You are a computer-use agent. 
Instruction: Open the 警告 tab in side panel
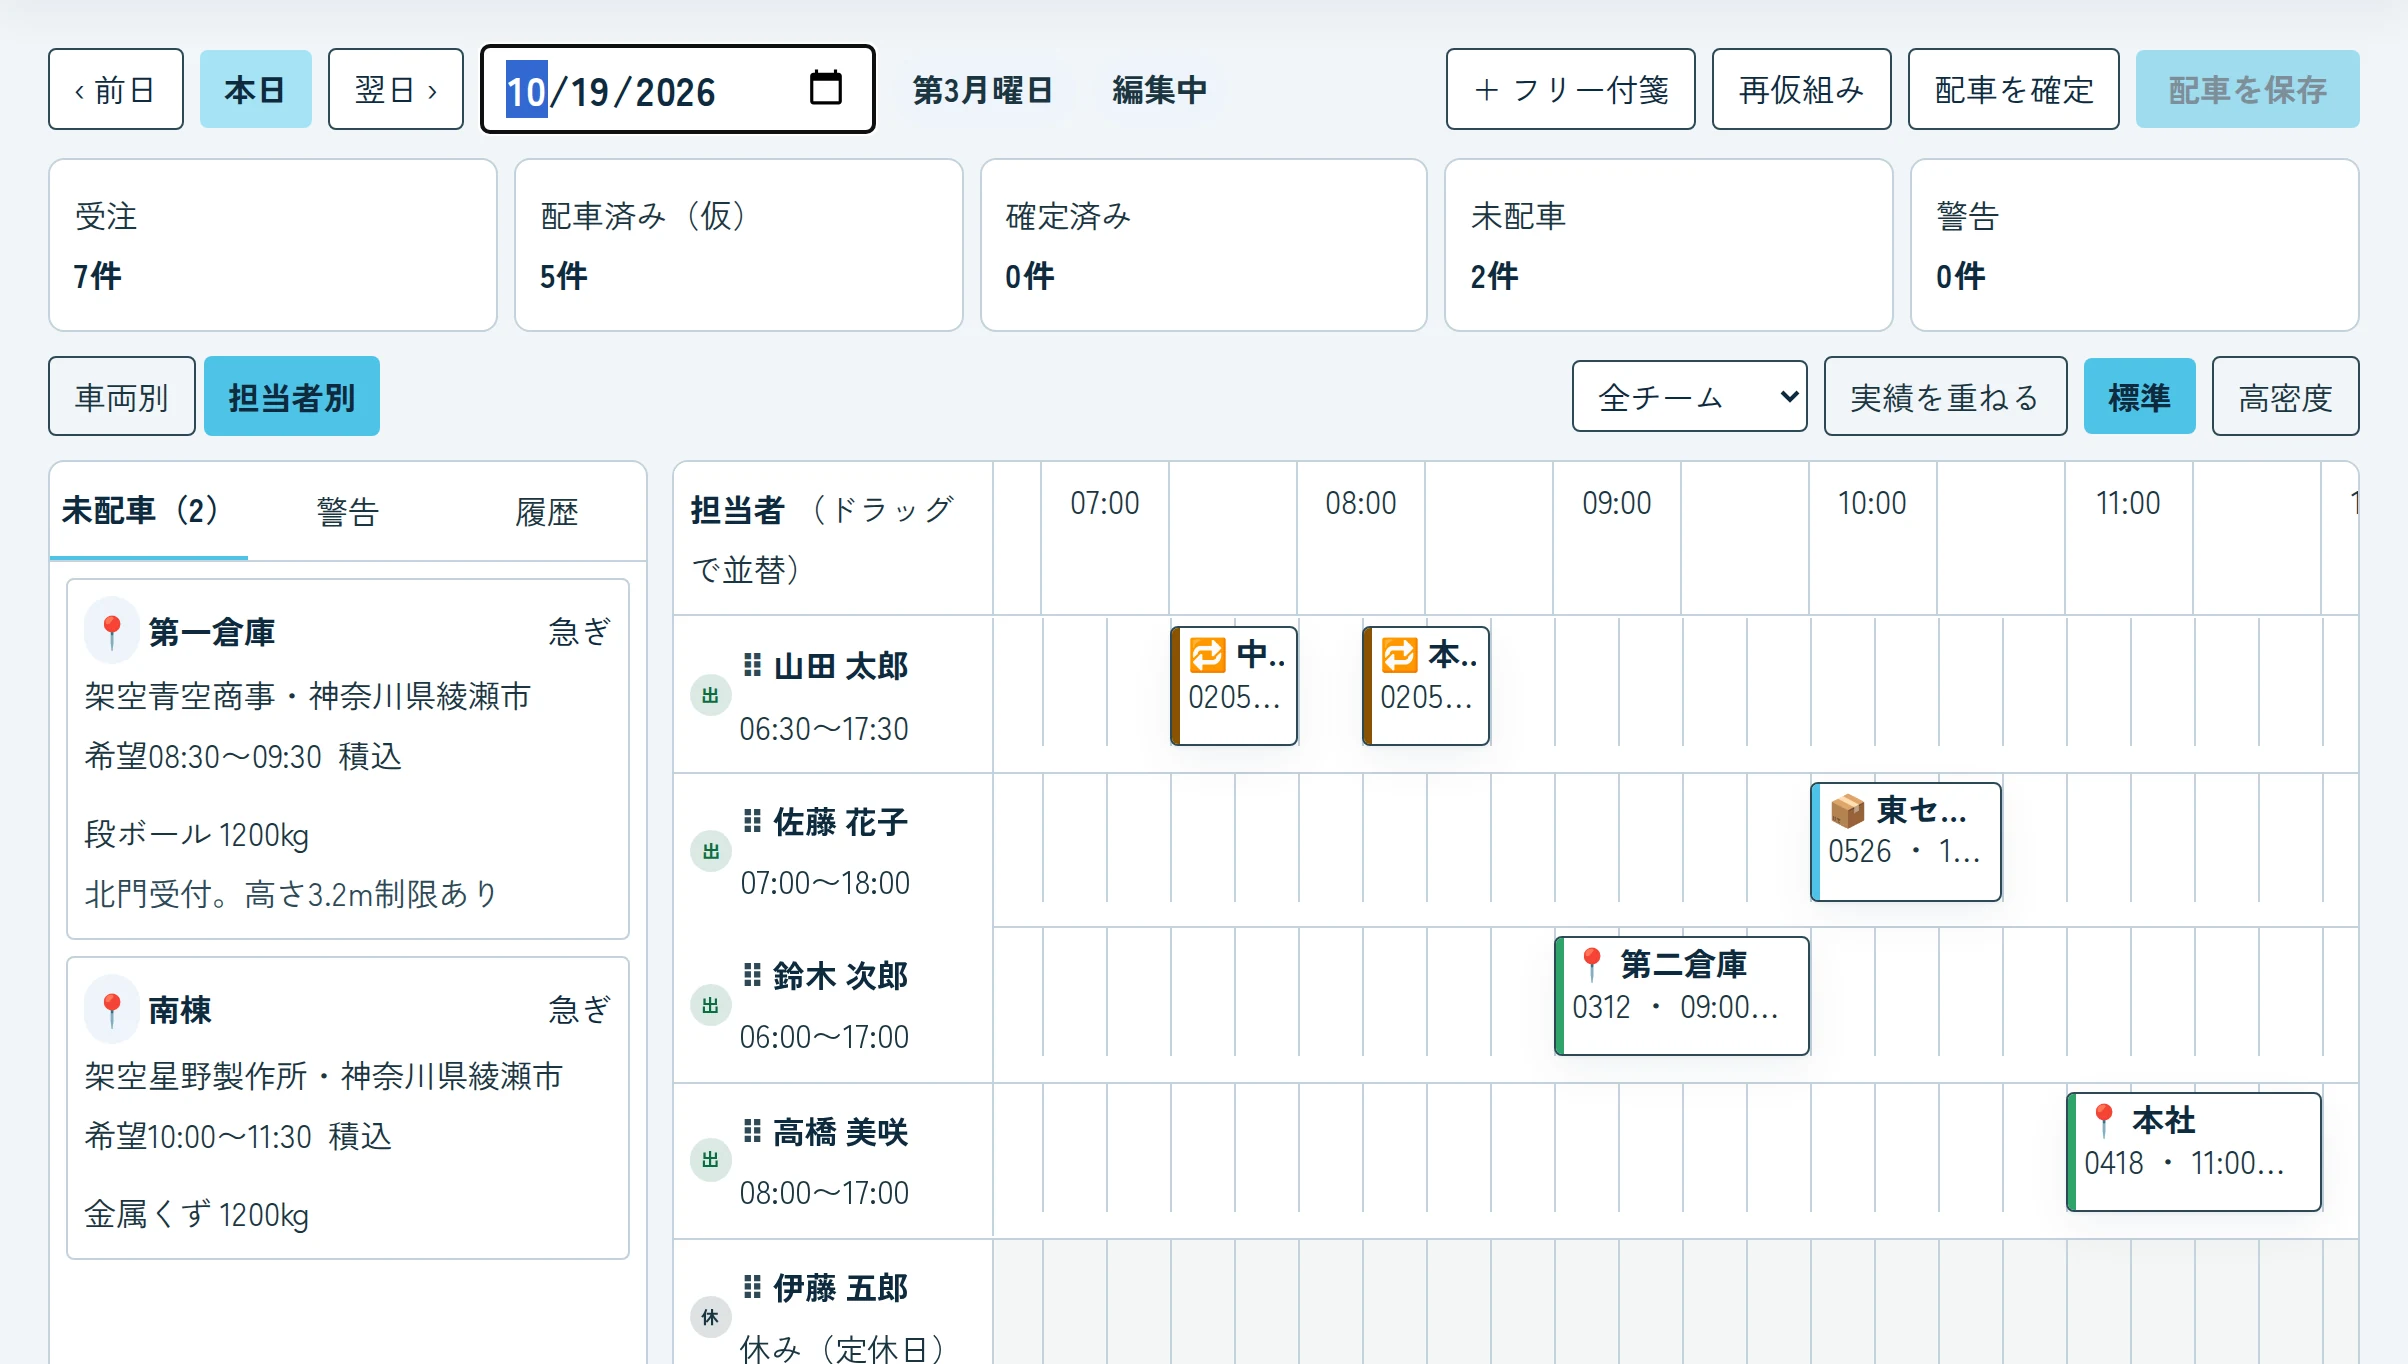[347, 511]
